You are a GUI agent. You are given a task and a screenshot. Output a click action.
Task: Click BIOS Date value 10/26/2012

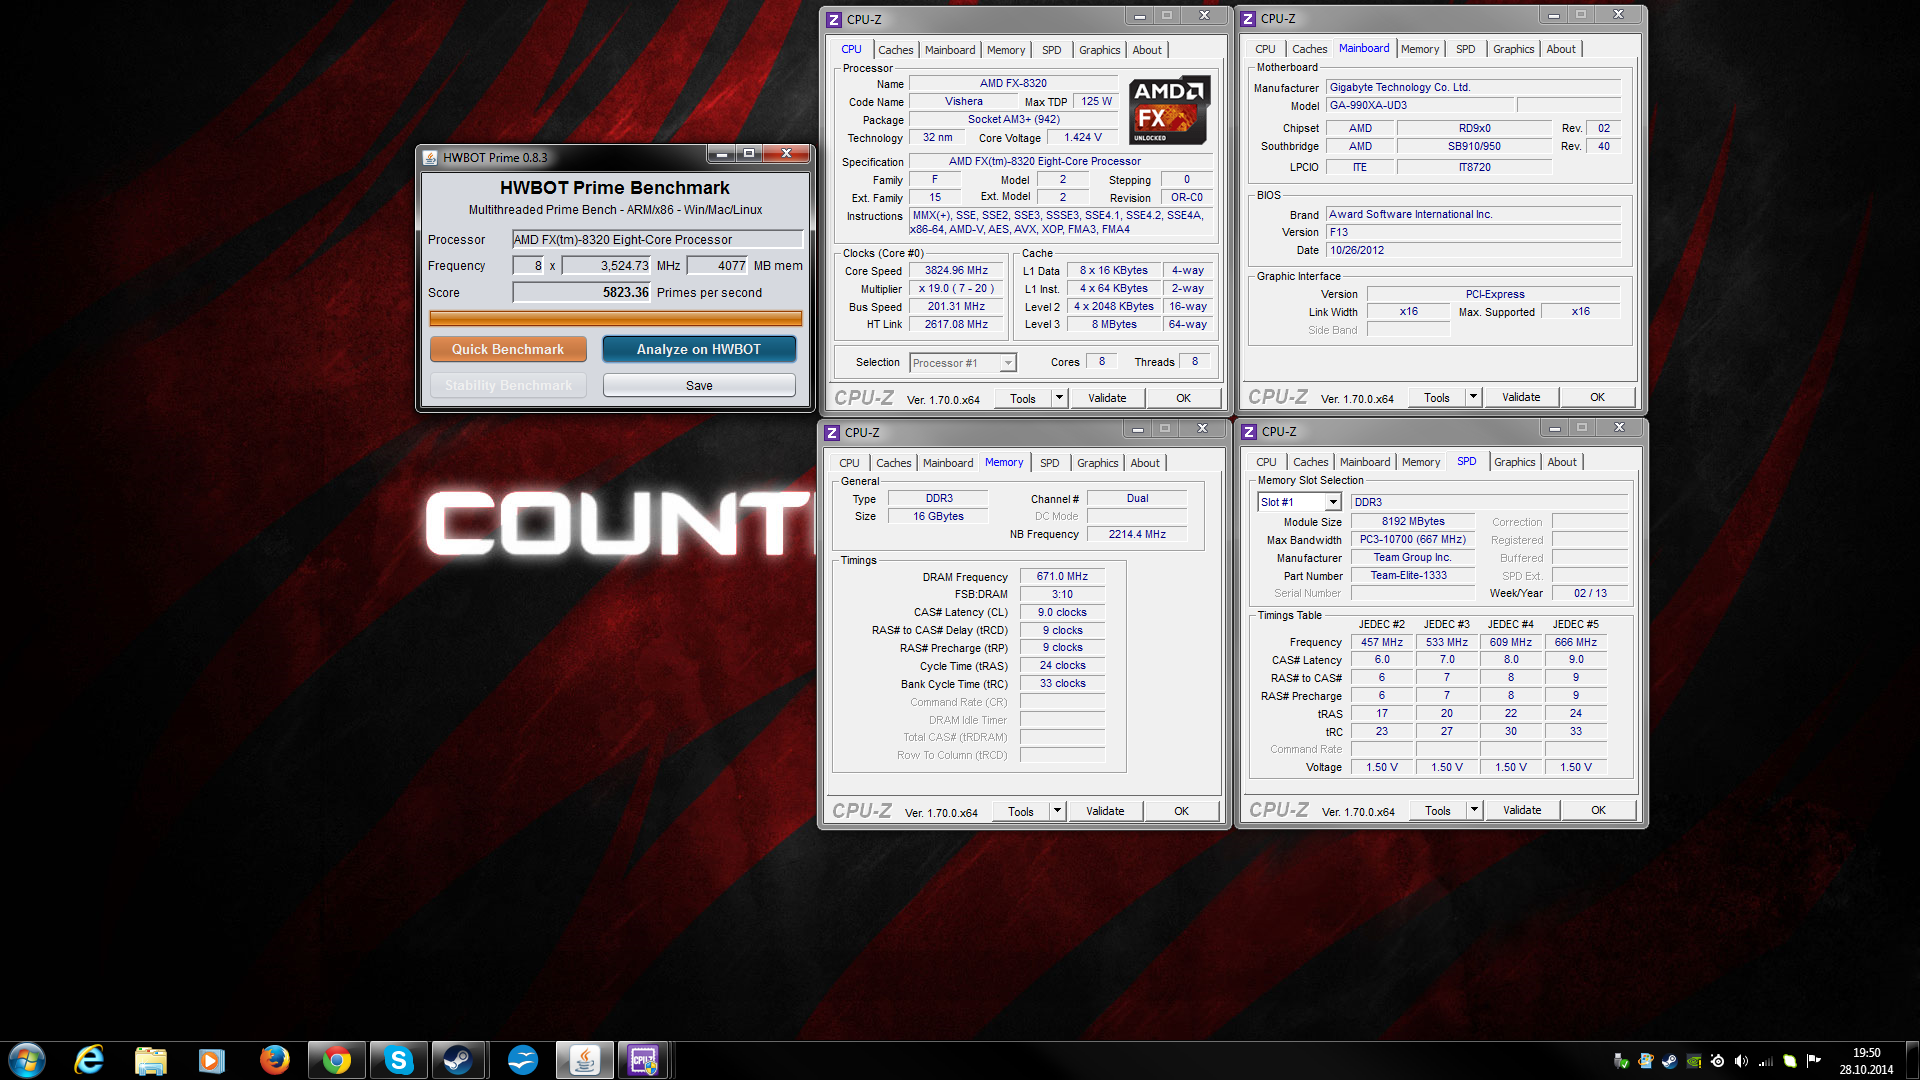(x=1473, y=250)
